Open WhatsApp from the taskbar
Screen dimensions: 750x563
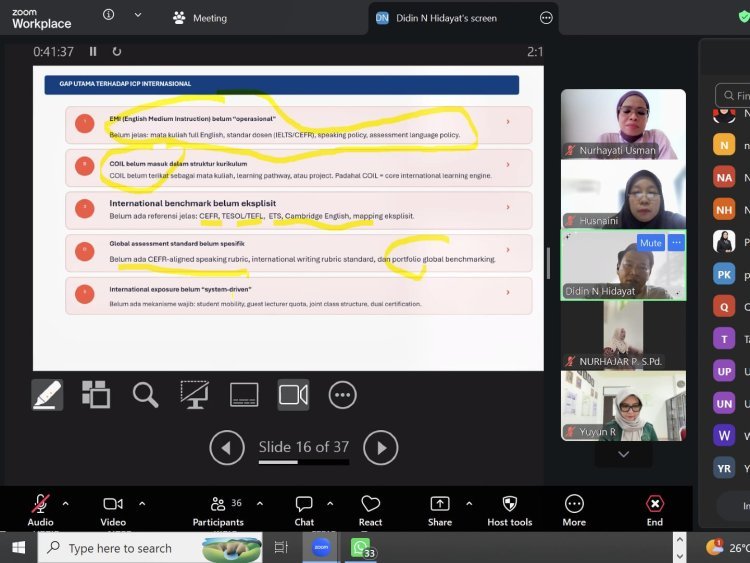(x=362, y=548)
